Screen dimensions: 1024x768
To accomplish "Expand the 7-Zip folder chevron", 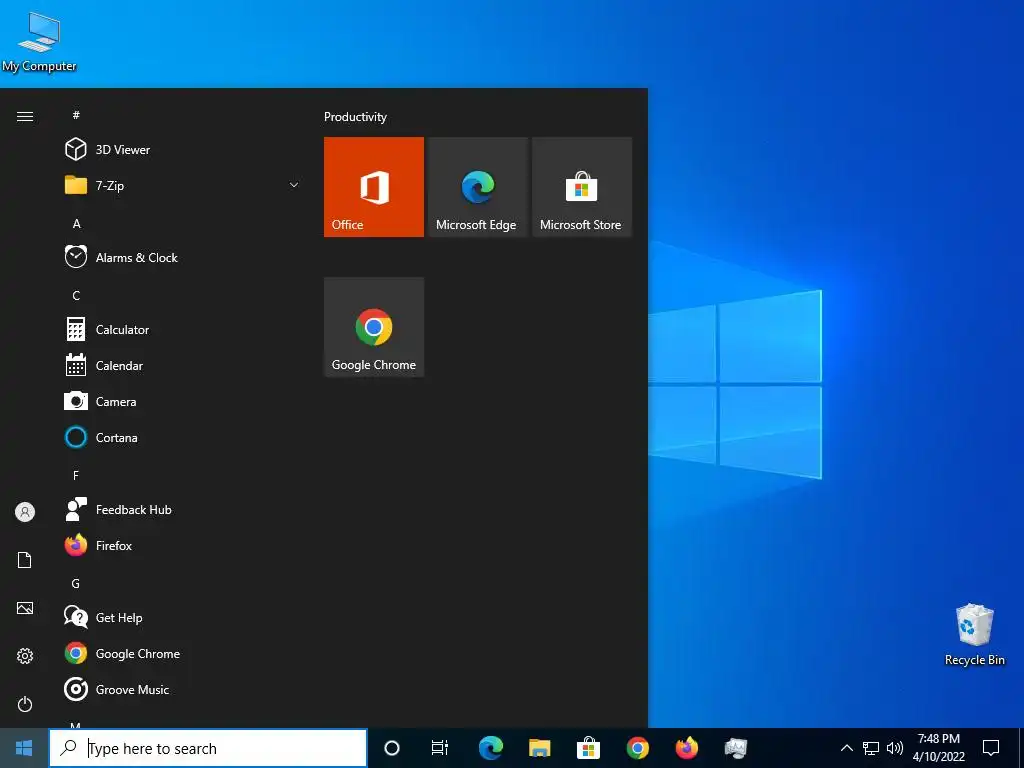I will (x=294, y=185).
